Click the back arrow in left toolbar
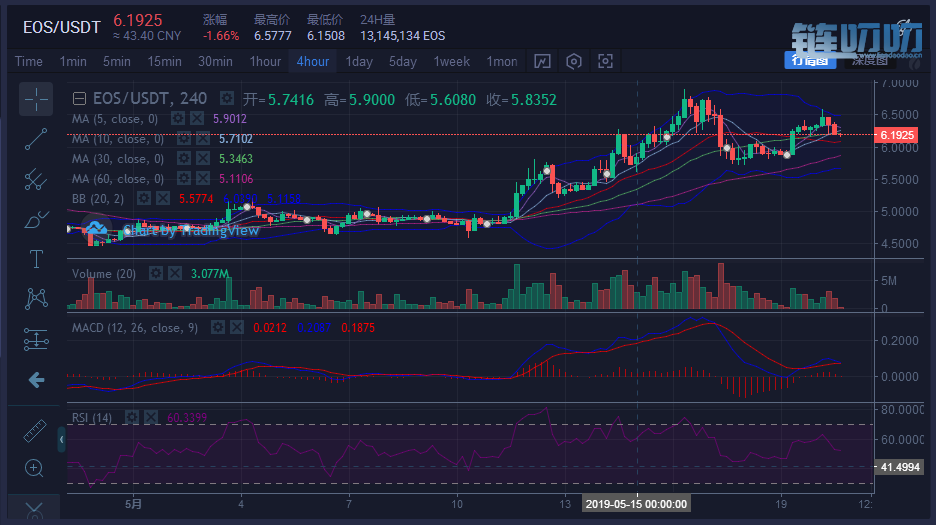The width and height of the screenshot is (936, 525). tap(36, 380)
